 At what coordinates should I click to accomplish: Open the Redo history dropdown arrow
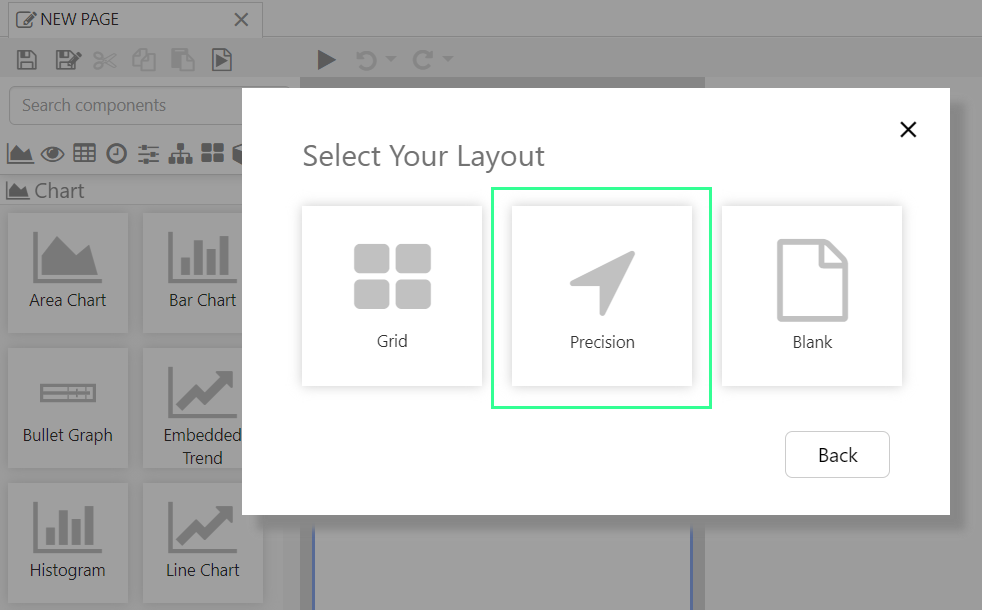448,59
